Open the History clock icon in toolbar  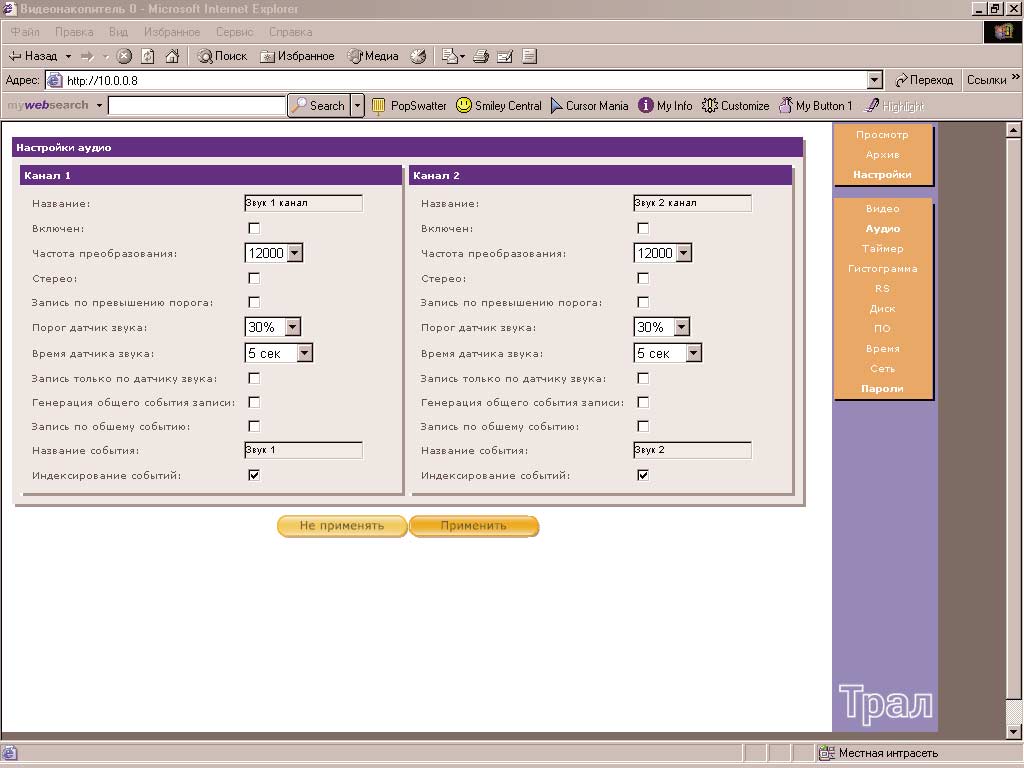tap(418, 56)
